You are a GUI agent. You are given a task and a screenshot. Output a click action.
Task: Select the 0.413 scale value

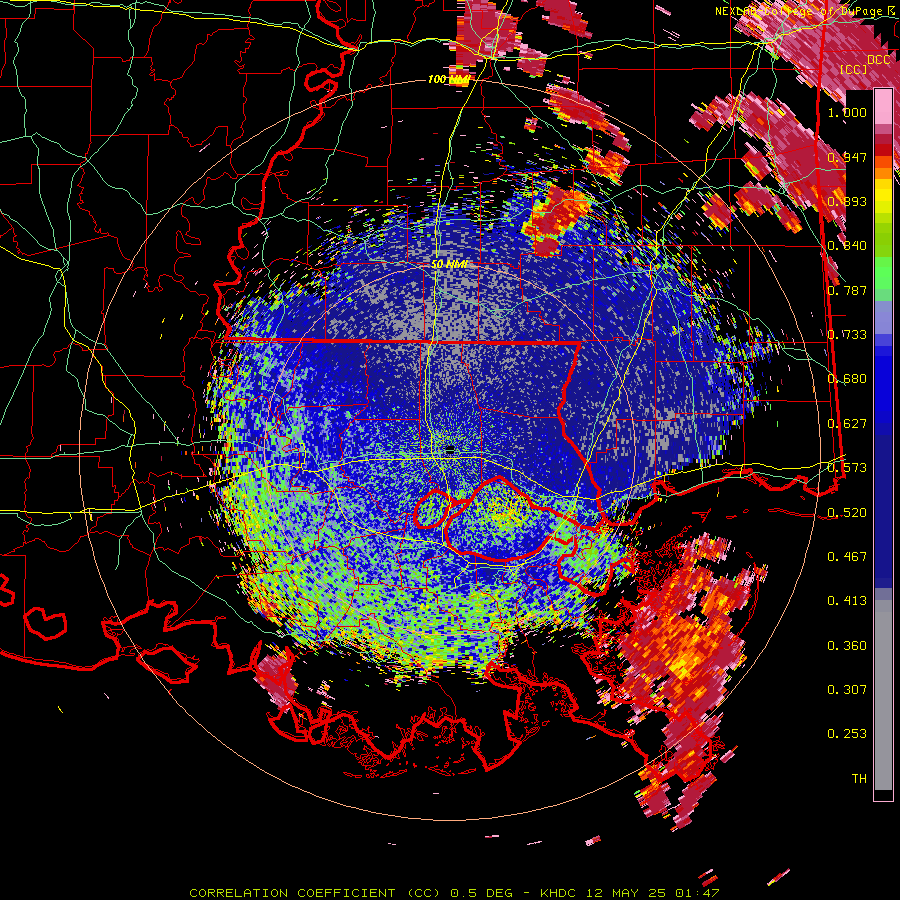(847, 600)
